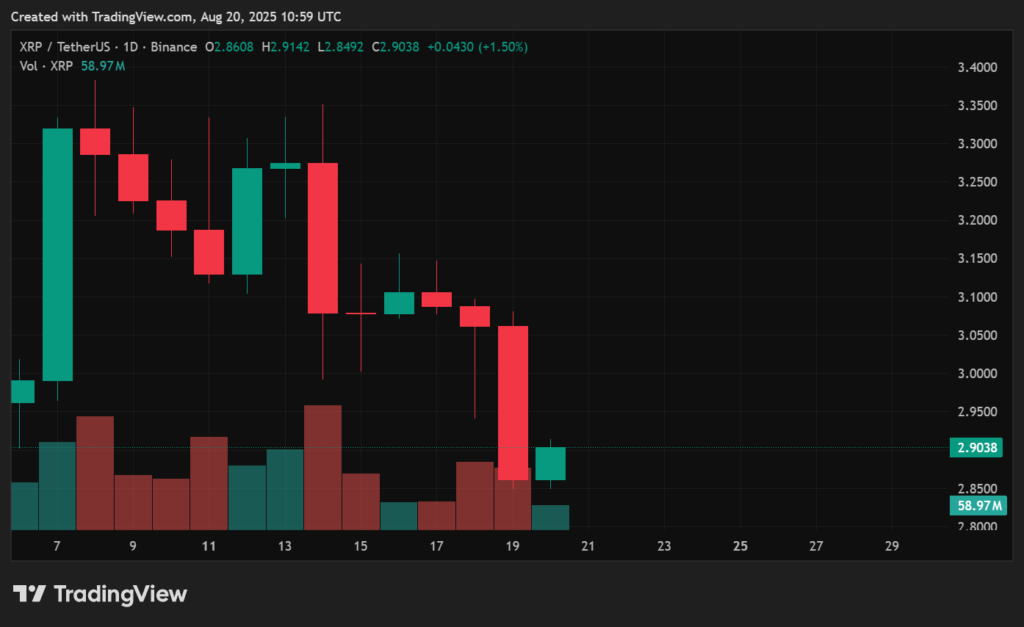Click the Binance exchange name in the legend
Image resolution: width=1024 pixels, height=627 pixels.
coord(172,46)
